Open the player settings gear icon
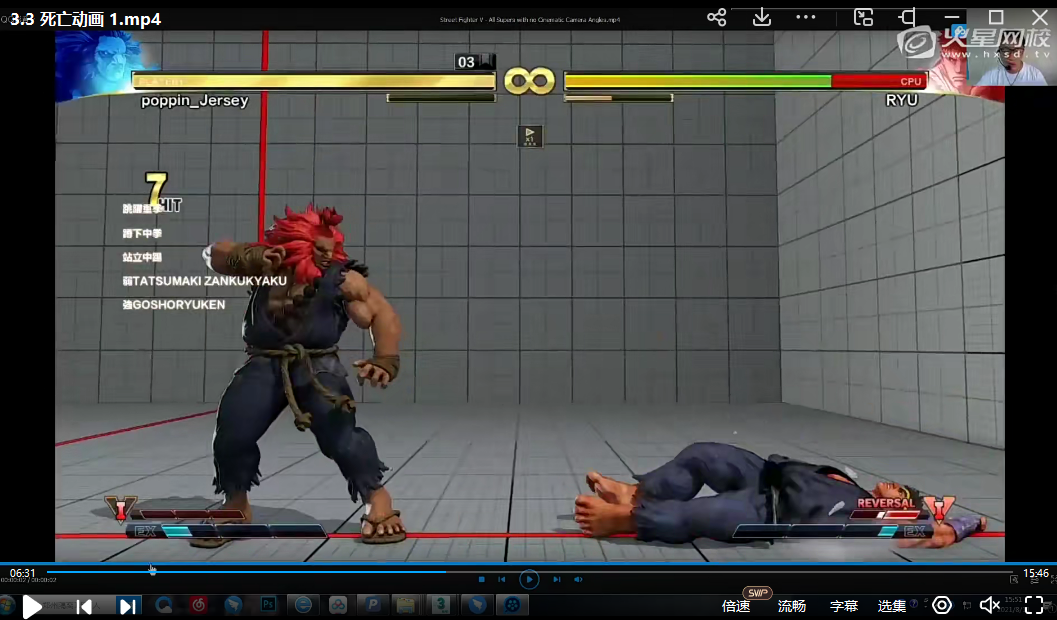The width and height of the screenshot is (1057, 620). pos(941,605)
